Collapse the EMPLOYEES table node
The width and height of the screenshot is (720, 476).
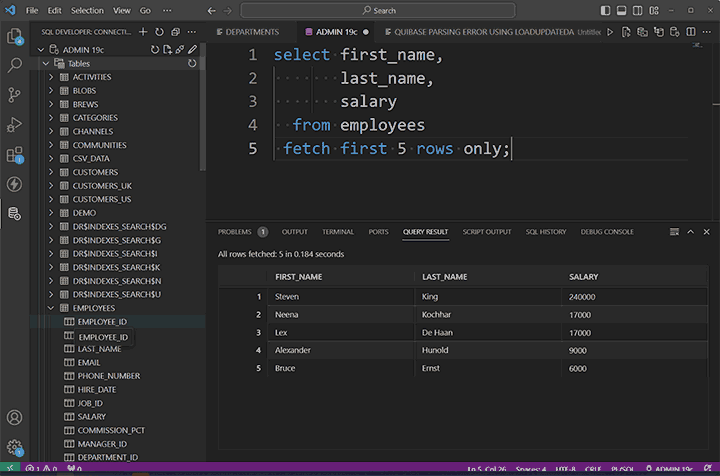[51, 309]
